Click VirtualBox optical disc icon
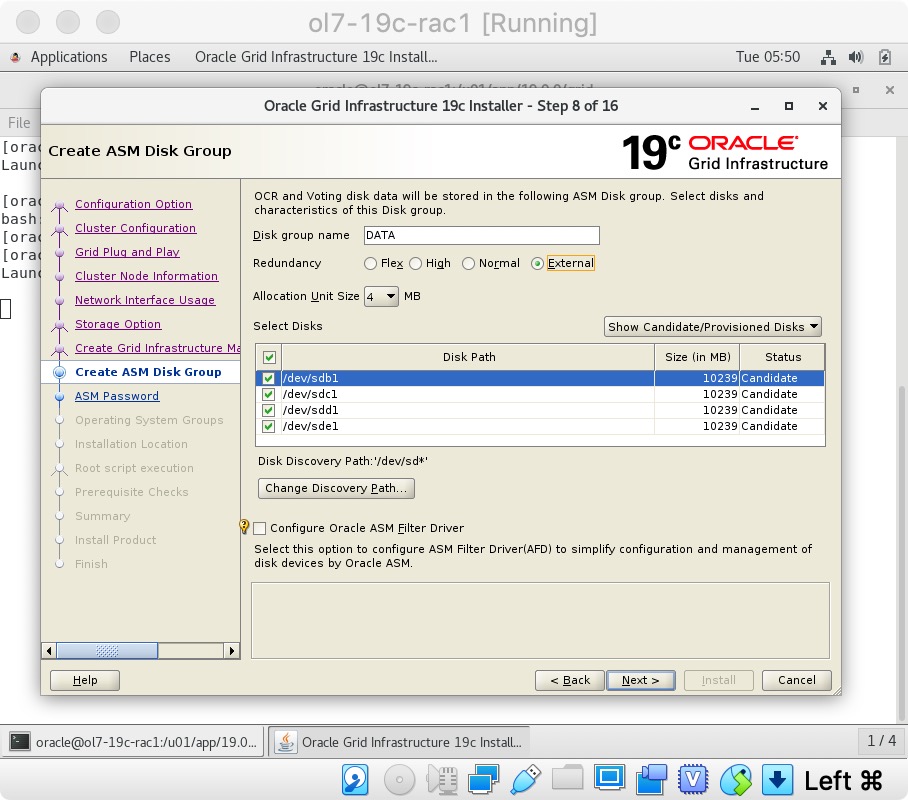 pyautogui.click(x=399, y=780)
